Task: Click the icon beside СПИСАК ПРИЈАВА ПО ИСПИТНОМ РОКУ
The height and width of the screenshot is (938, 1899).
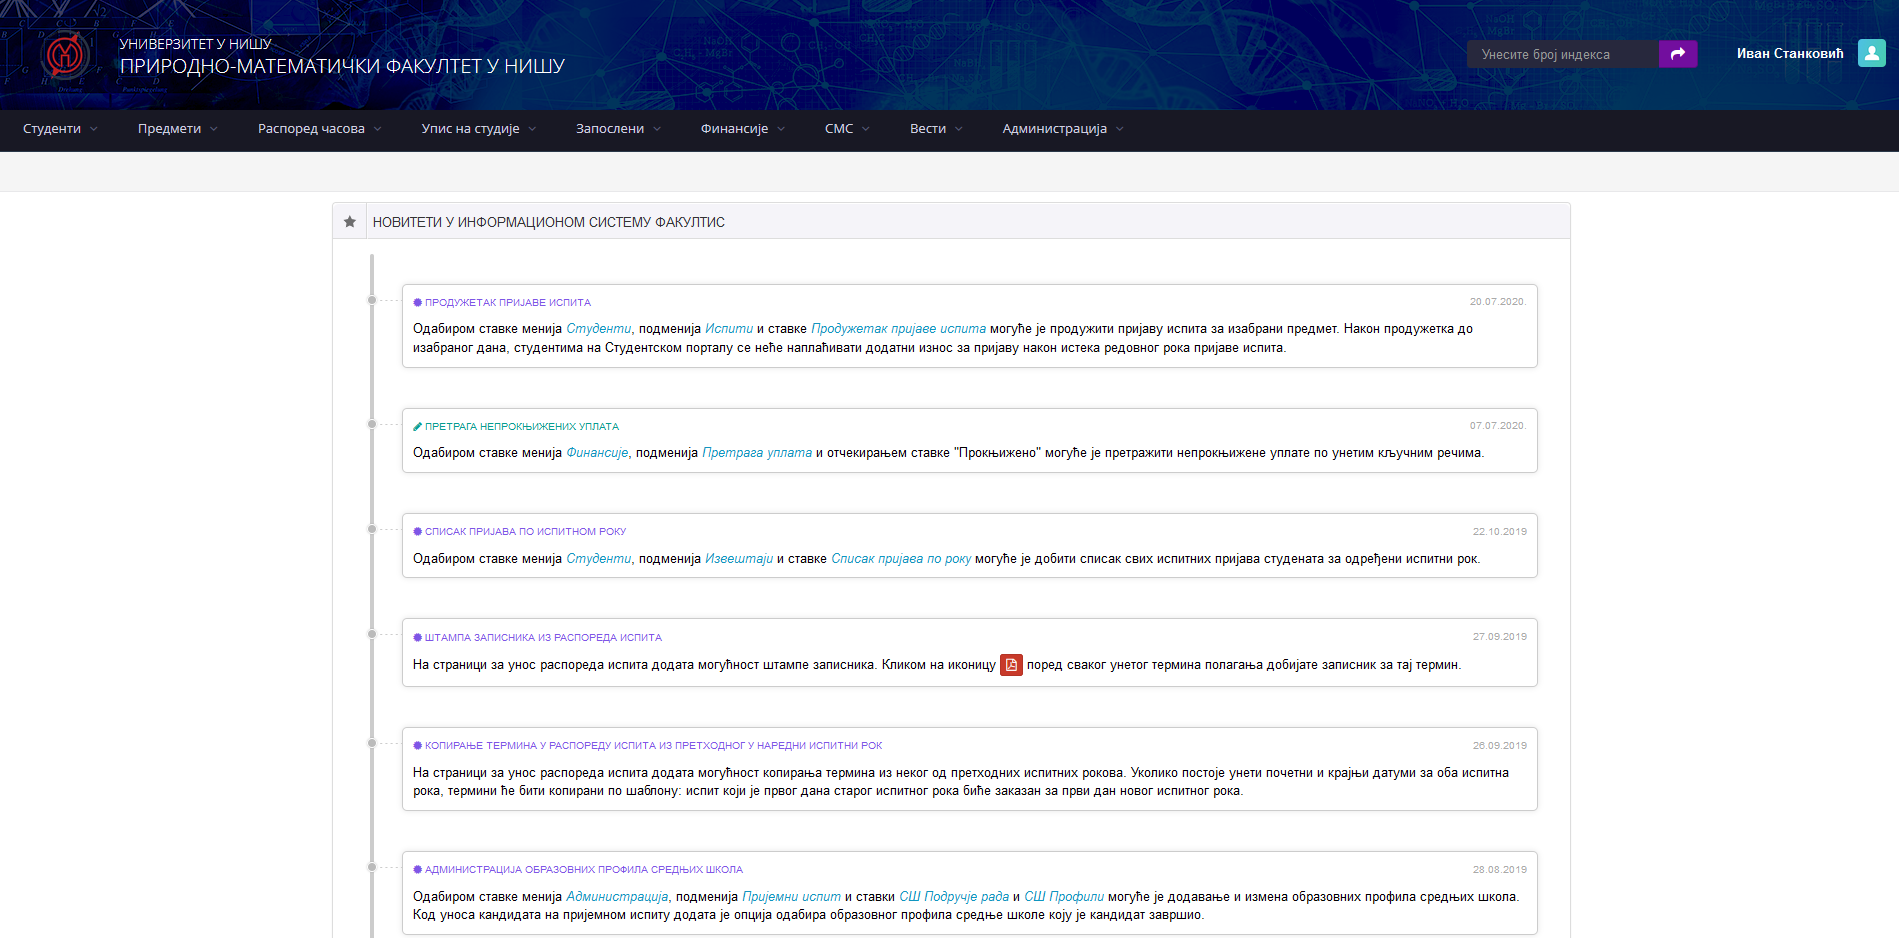Action: [x=417, y=532]
